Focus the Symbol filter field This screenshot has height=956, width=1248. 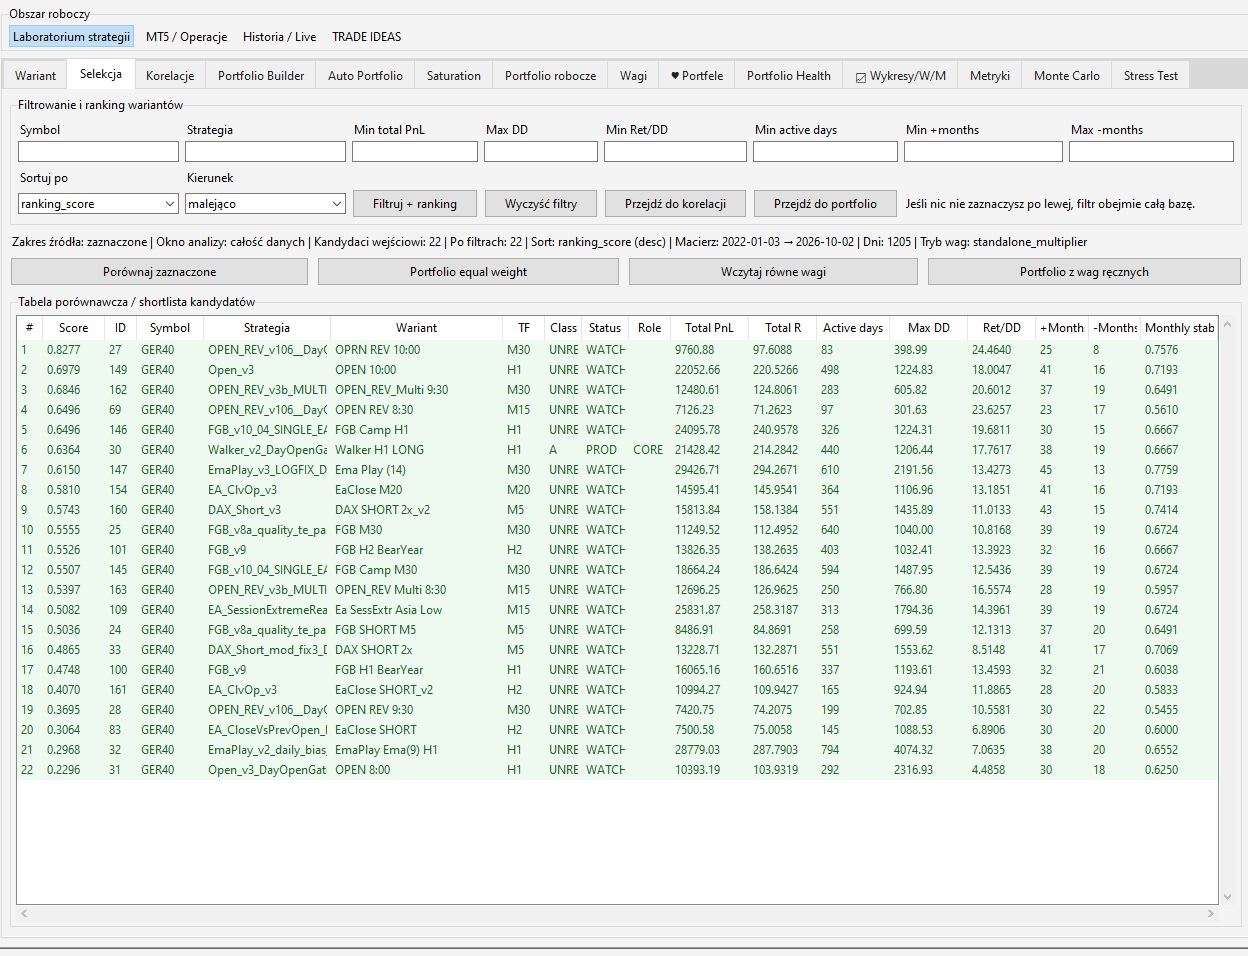[x=98, y=151]
